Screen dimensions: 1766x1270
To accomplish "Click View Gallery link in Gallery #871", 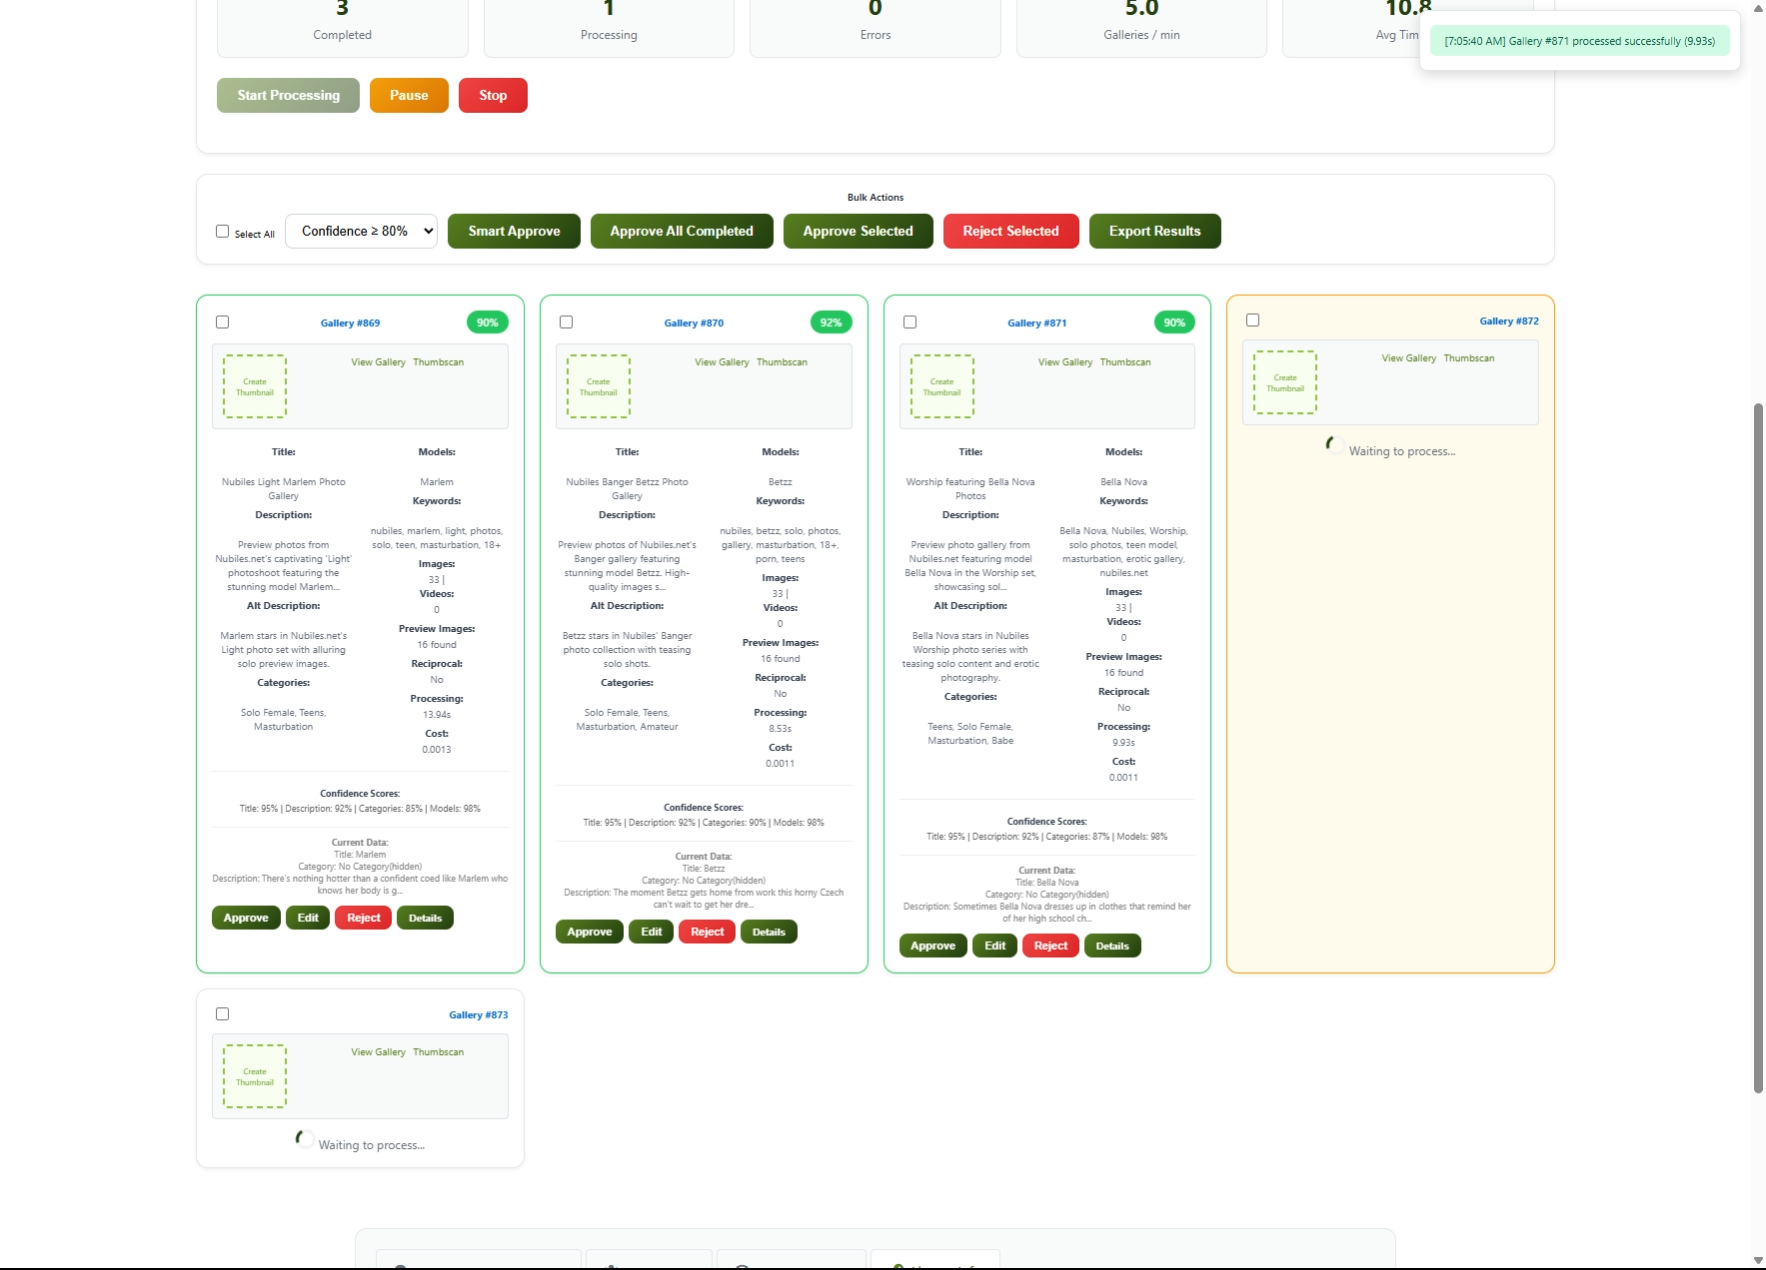I will [1065, 362].
